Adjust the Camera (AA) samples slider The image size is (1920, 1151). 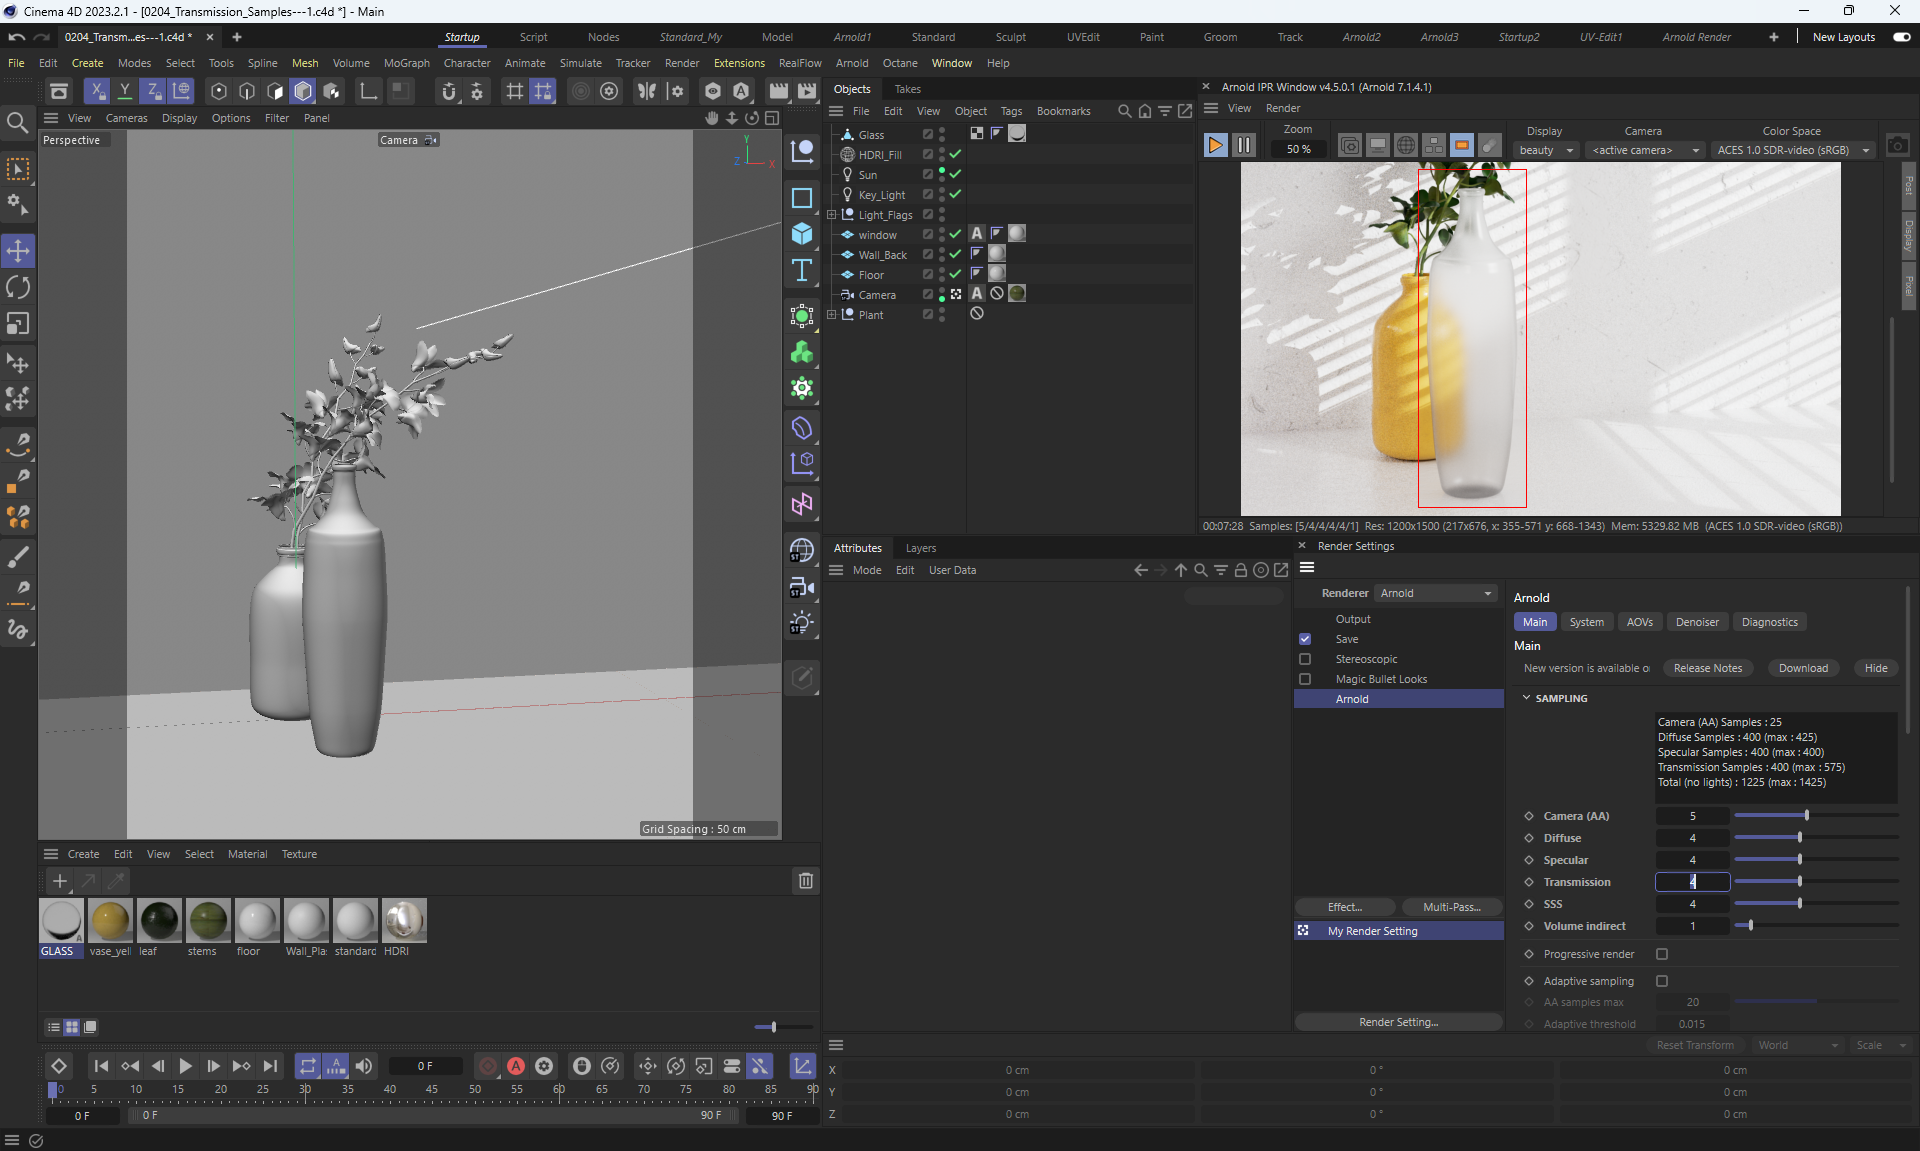(x=1806, y=816)
